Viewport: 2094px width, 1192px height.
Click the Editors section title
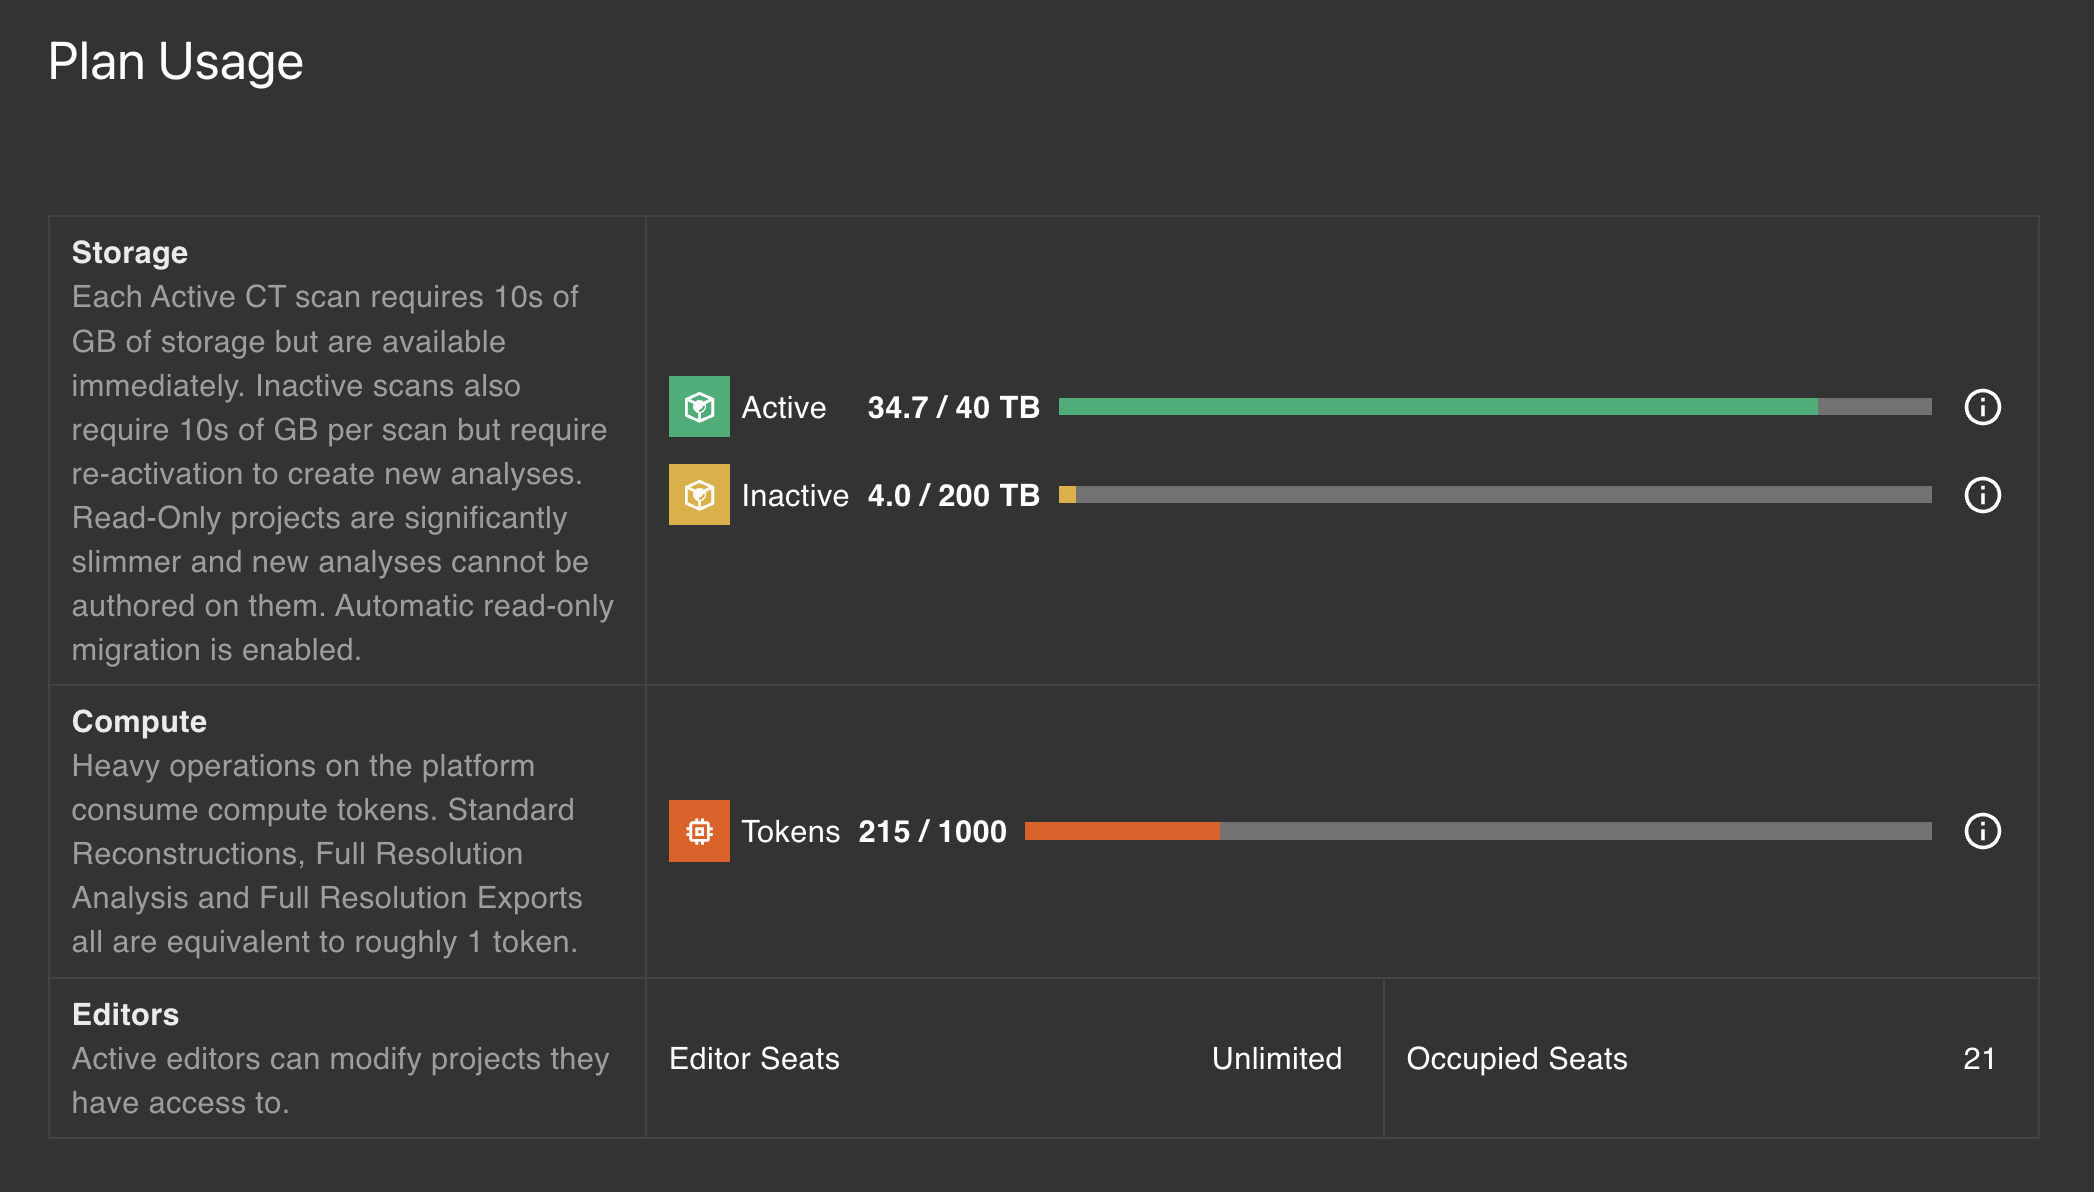pos(125,1015)
